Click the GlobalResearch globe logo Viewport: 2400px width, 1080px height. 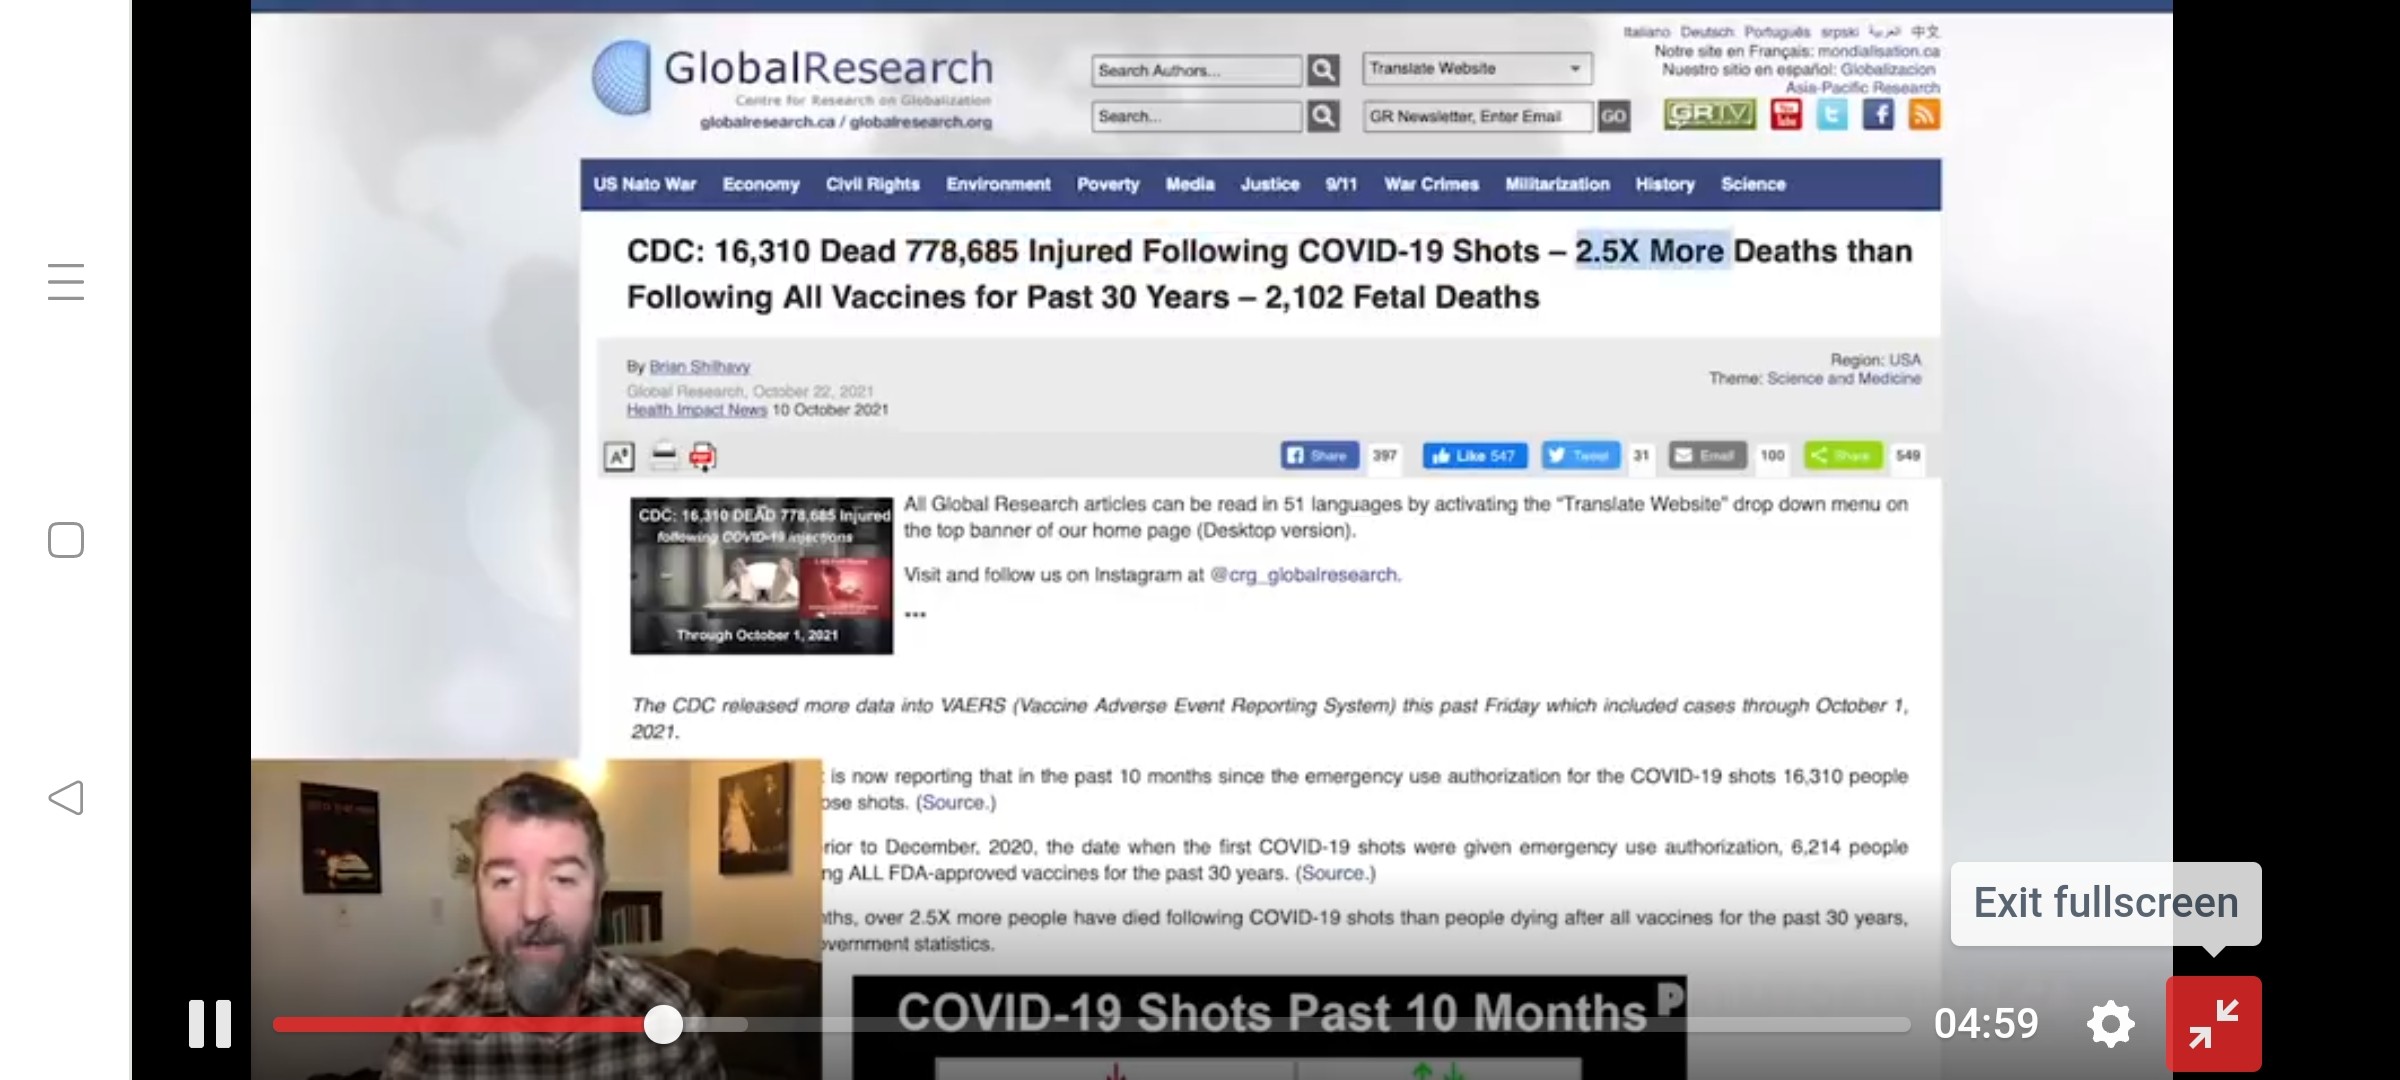tap(622, 78)
